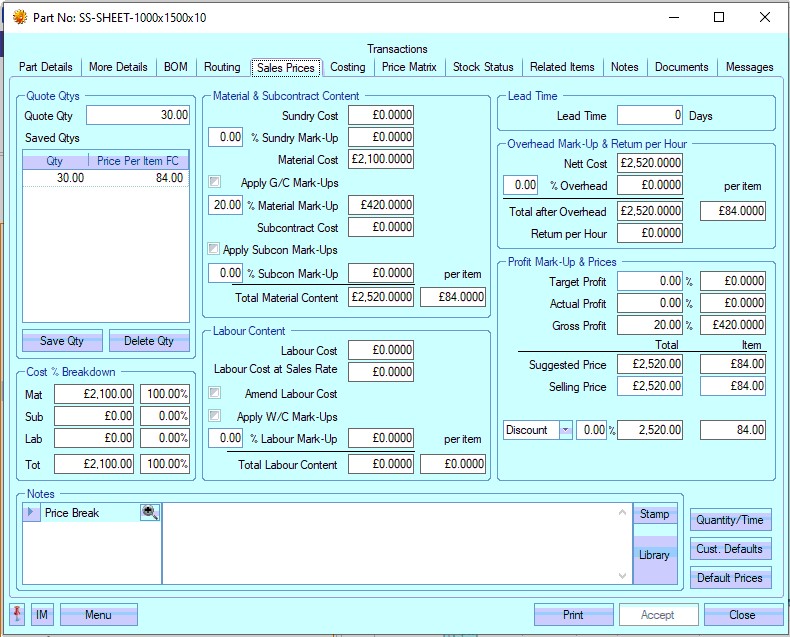The image size is (790, 637).
Task: Open the Discount dropdown arrow
Action: (x=565, y=430)
